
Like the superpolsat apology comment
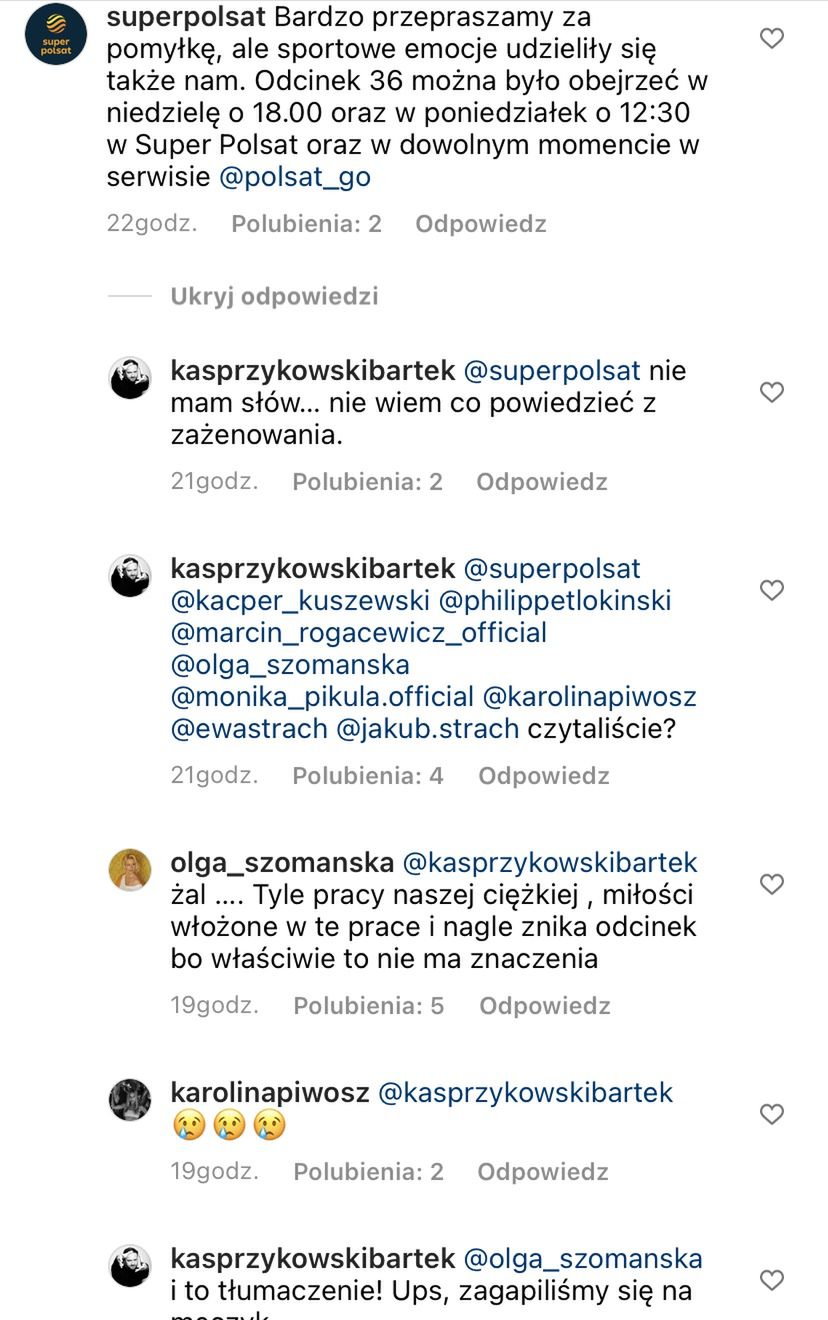click(772, 39)
